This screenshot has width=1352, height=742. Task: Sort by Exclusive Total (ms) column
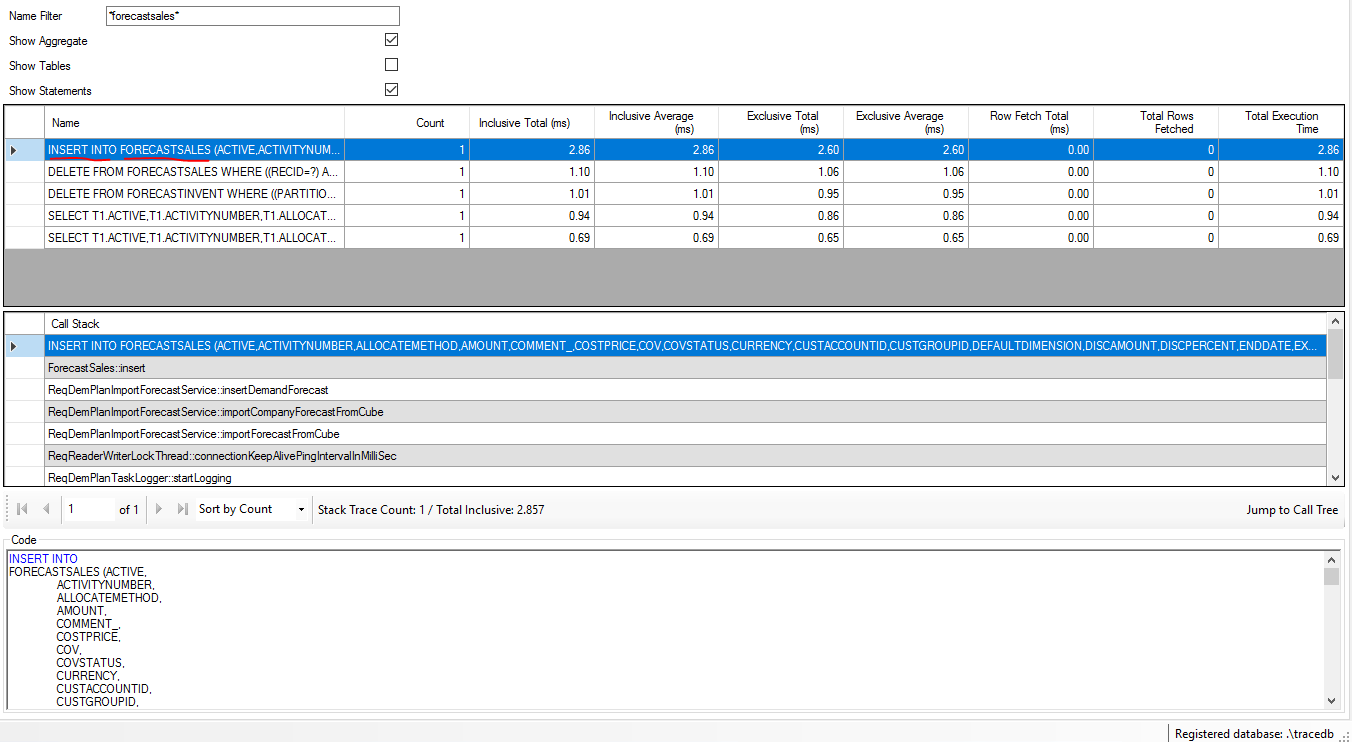click(x=782, y=123)
